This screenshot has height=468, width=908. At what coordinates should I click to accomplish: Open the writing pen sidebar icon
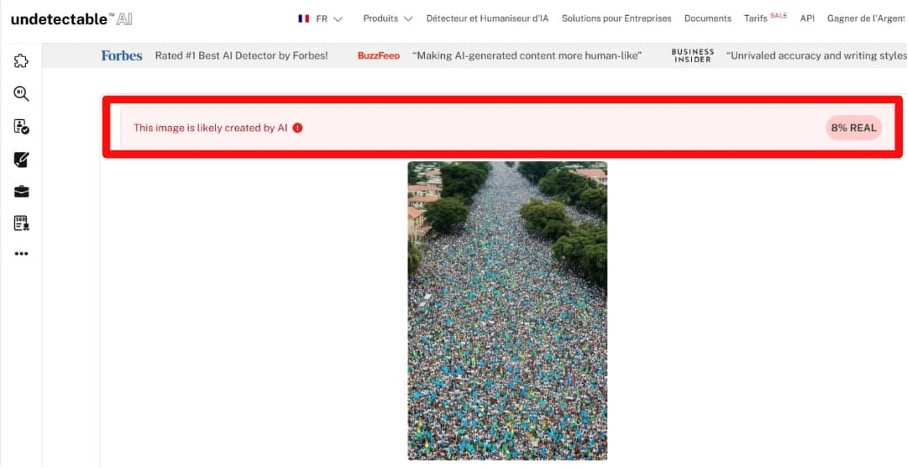21,159
